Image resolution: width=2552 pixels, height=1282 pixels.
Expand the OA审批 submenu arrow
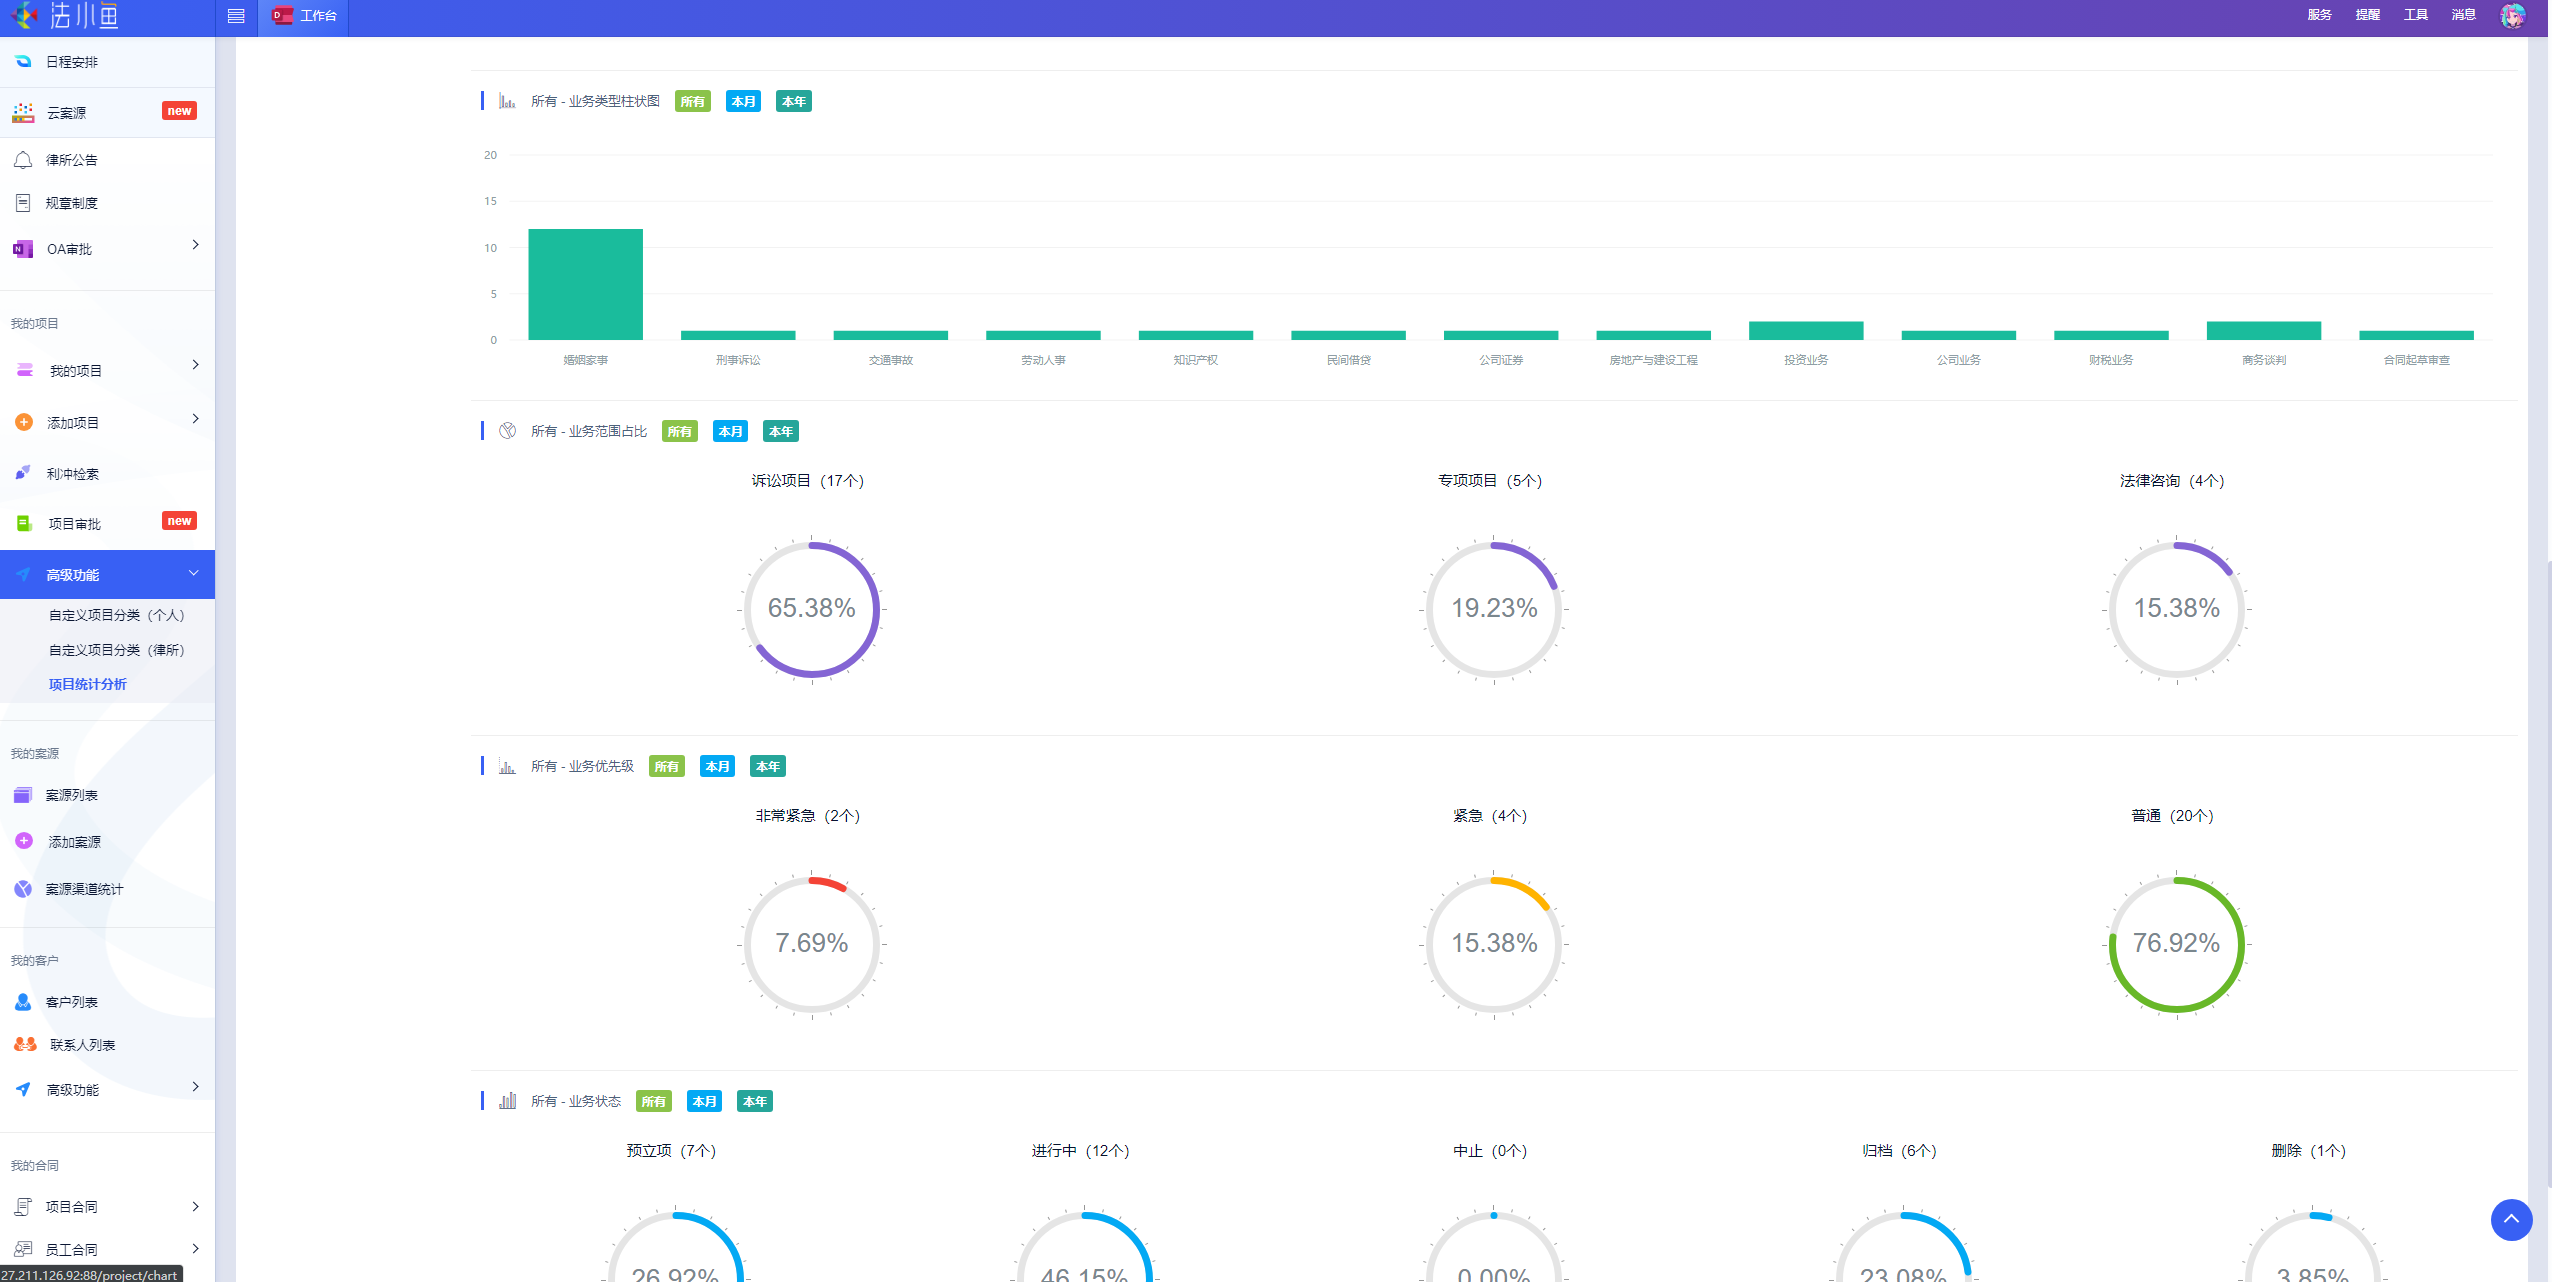[195, 245]
